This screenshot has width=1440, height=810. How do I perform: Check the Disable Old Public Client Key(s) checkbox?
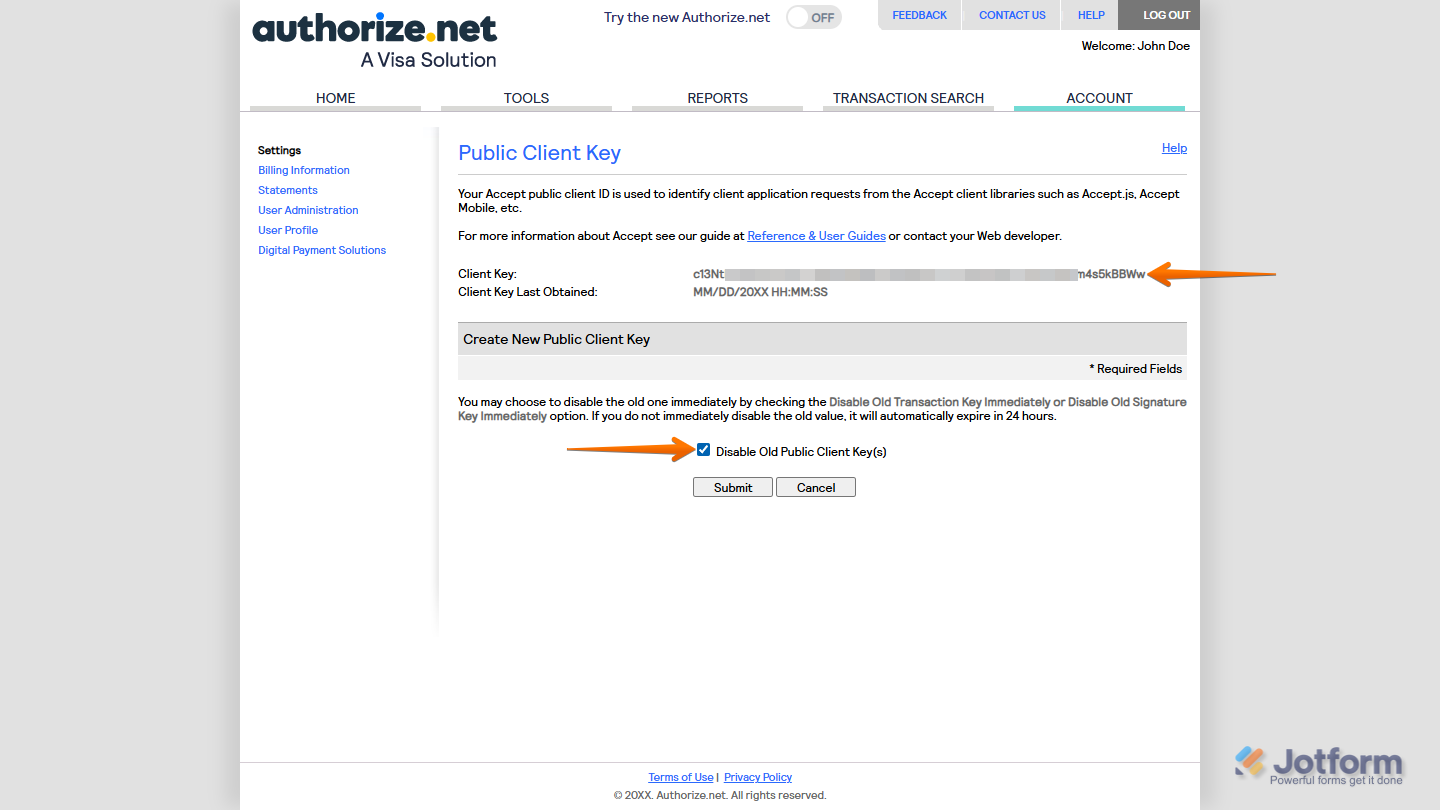pyautogui.click(x=703, y=449)
